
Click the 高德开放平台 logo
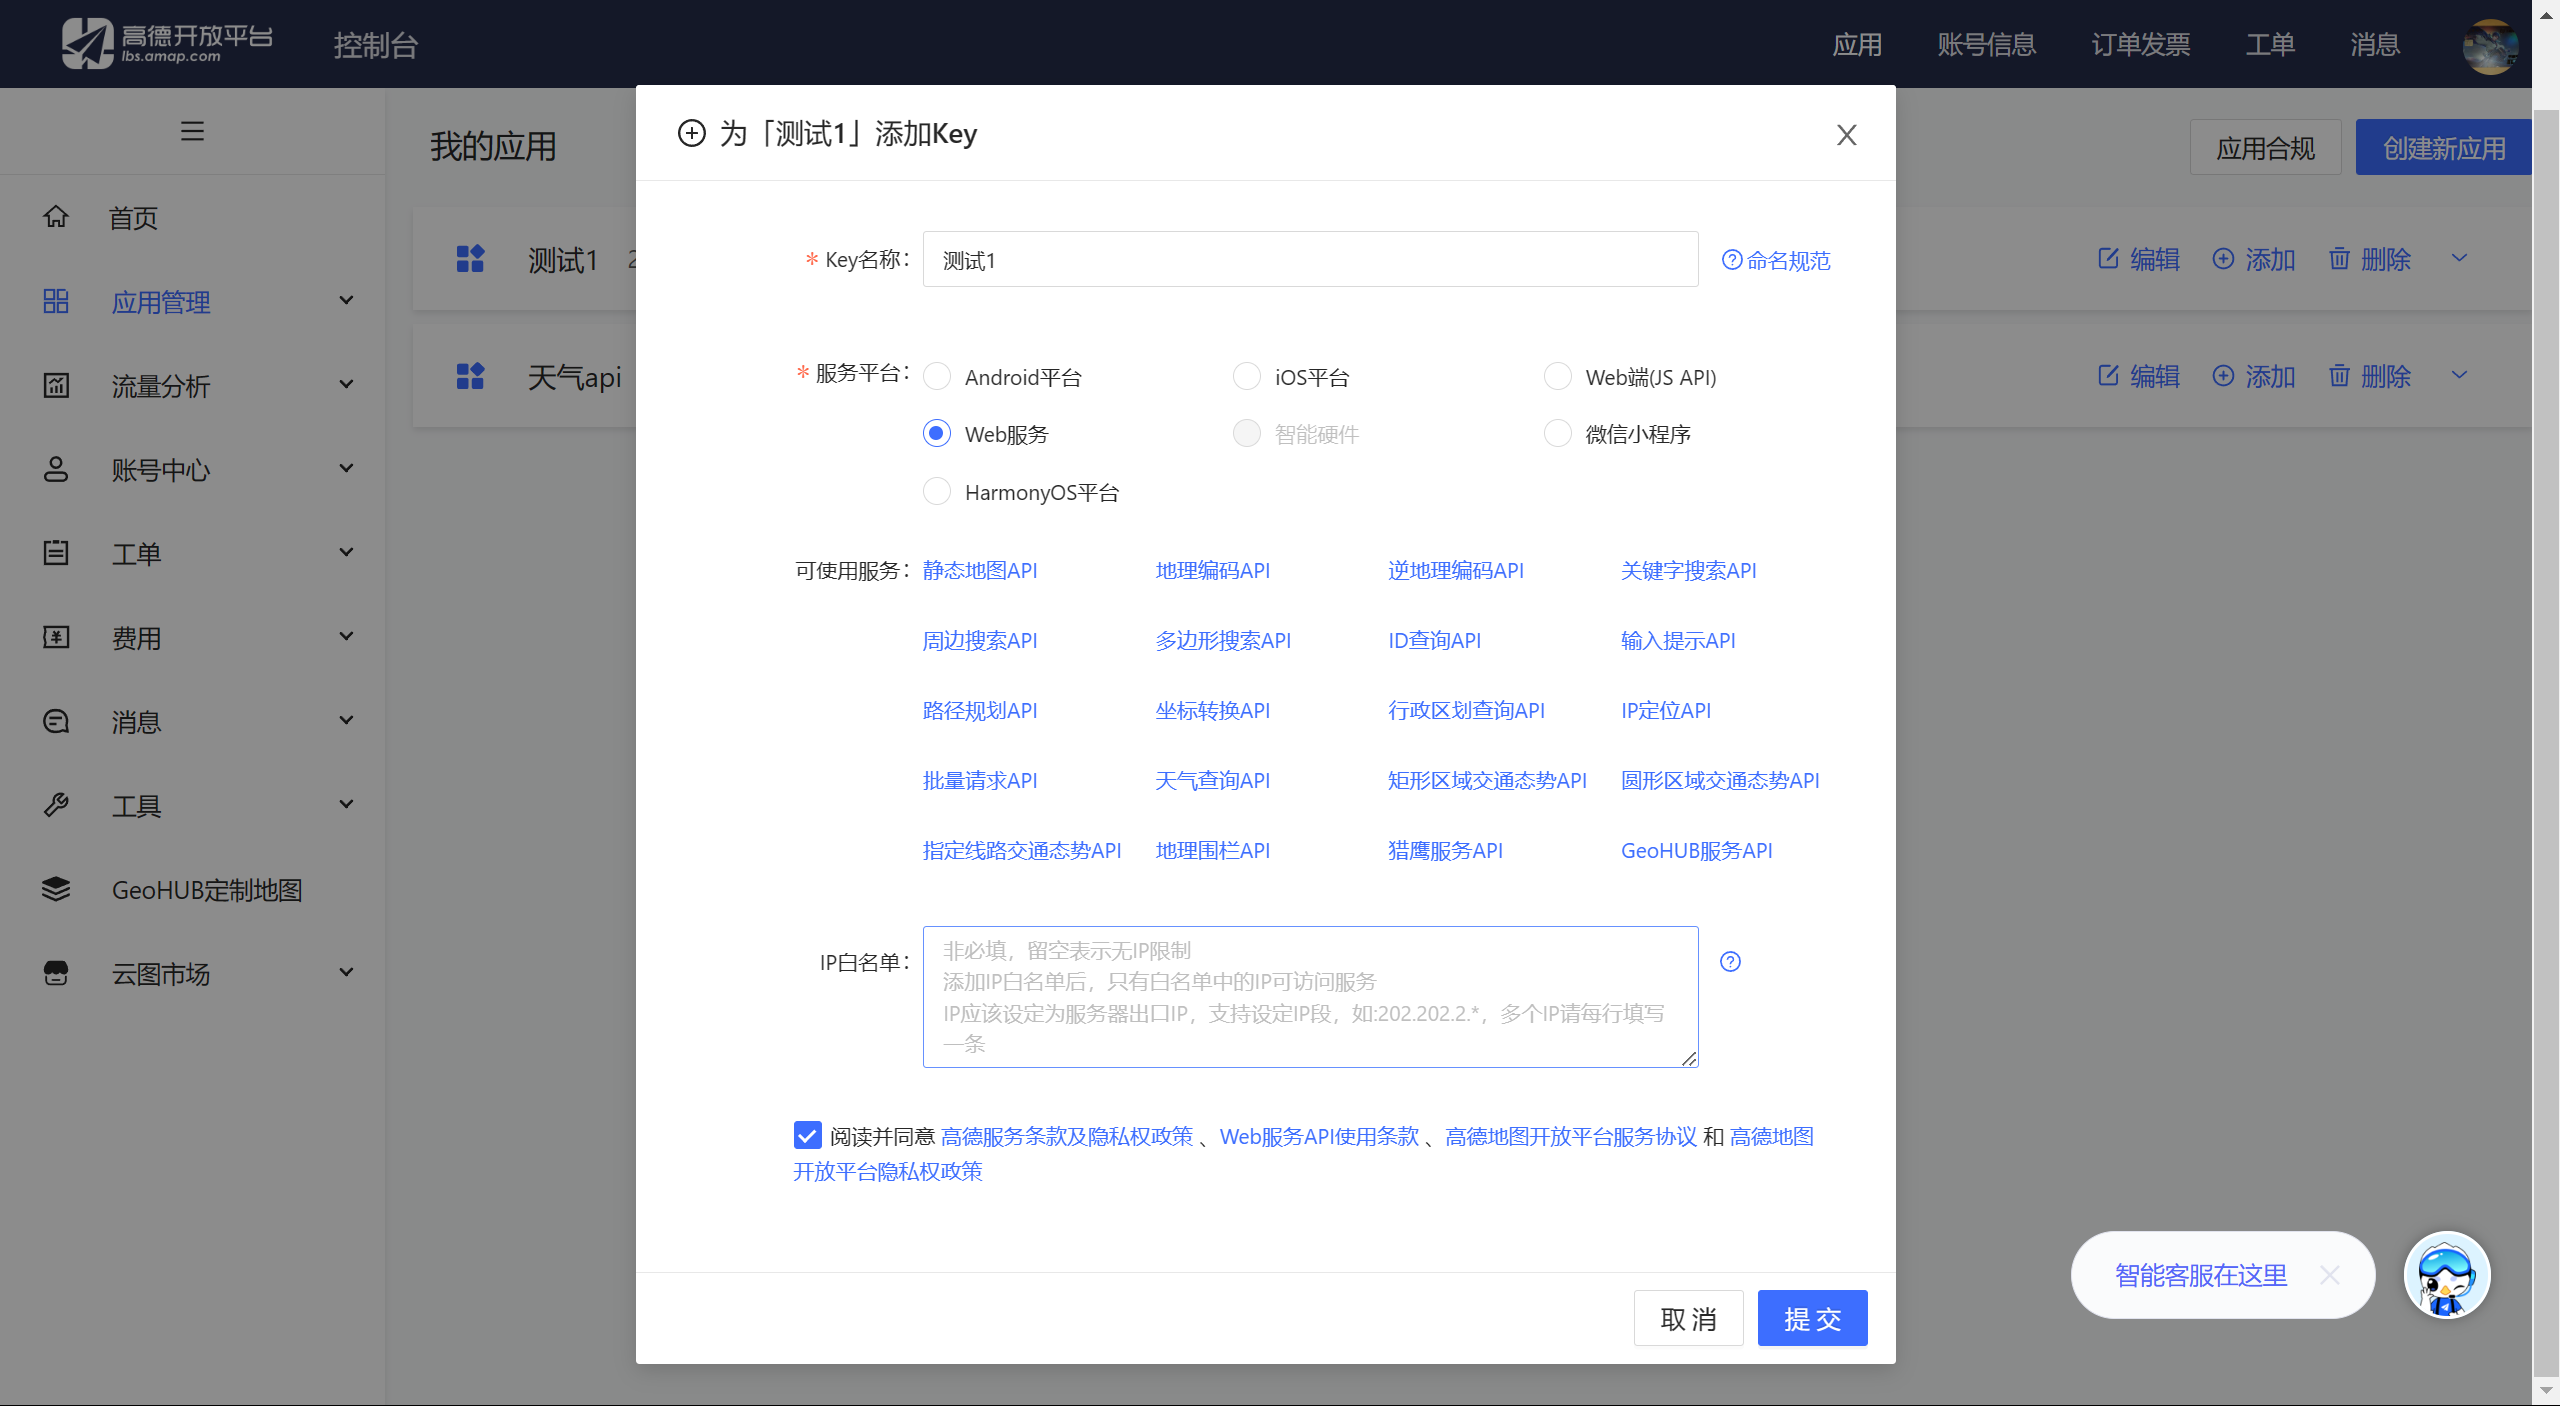[x=166, y=43]
